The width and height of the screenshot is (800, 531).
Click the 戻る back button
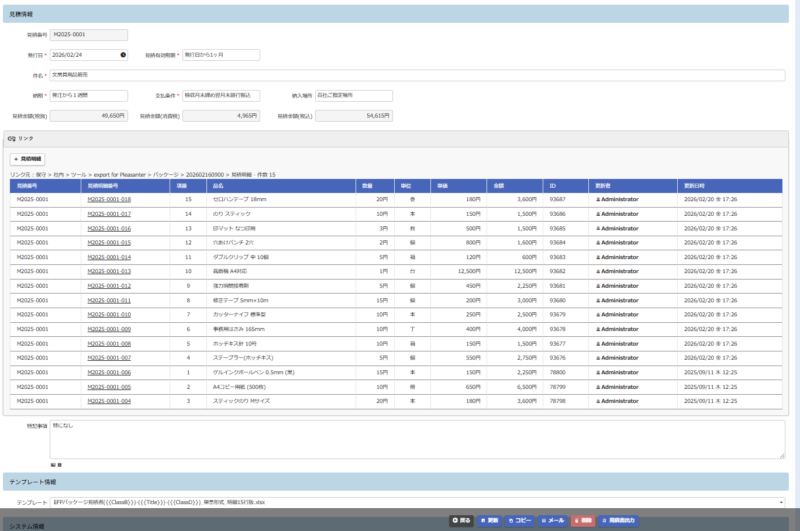[x=461, y=521]
